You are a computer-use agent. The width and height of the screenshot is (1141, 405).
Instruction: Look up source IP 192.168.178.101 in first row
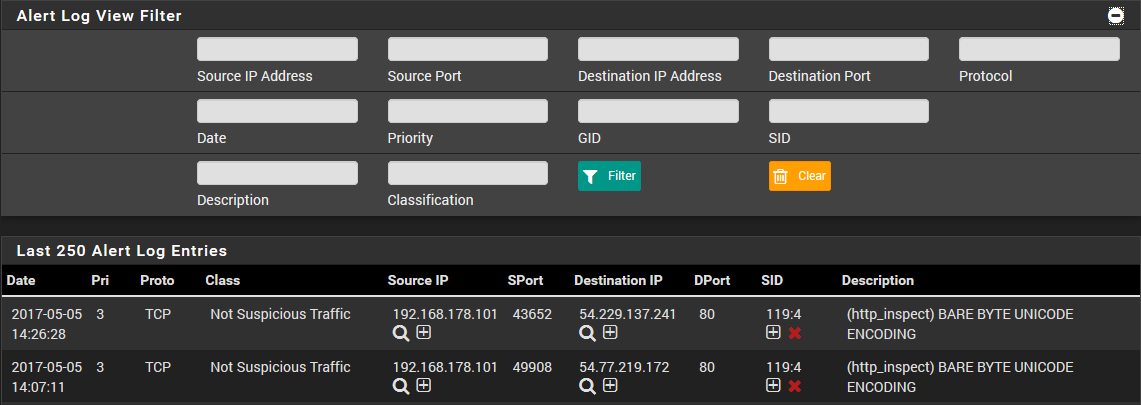(x=400, y=333)
